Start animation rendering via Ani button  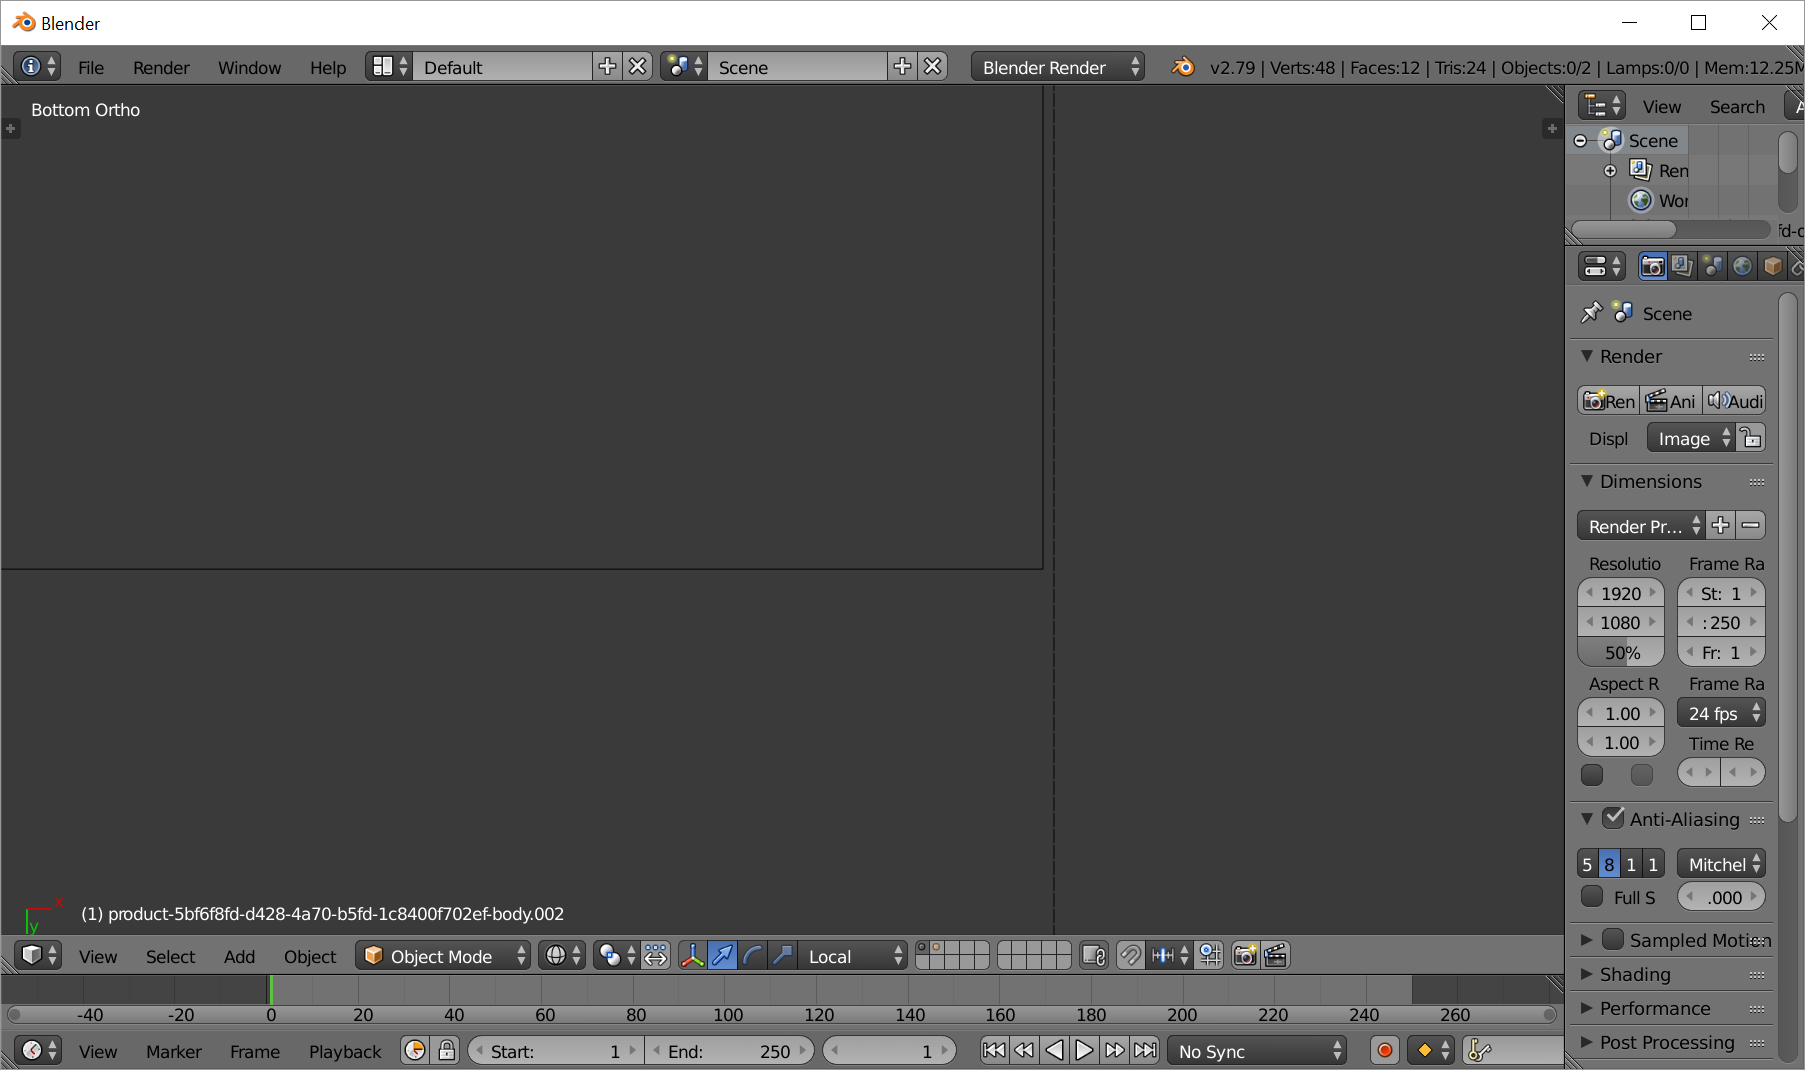[x=1670, y=400]
